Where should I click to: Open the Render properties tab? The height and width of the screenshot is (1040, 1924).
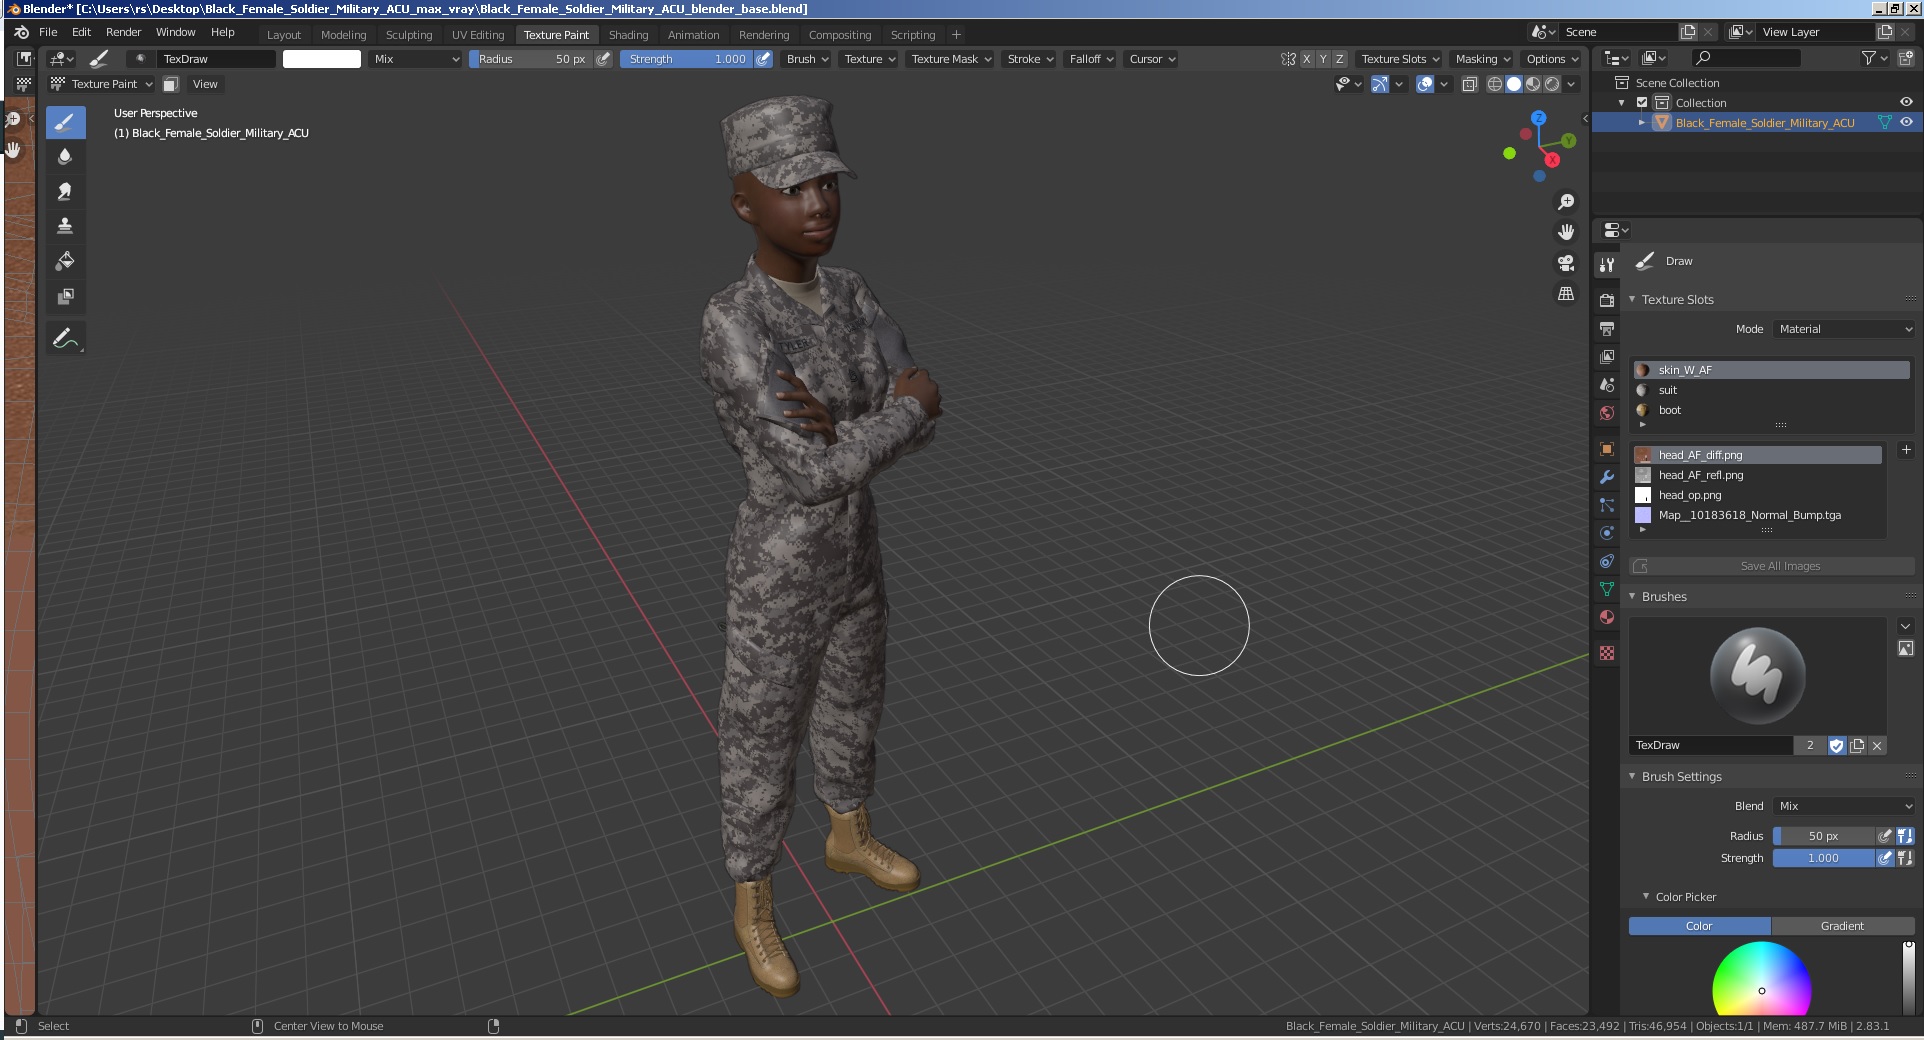[1607, 300]
